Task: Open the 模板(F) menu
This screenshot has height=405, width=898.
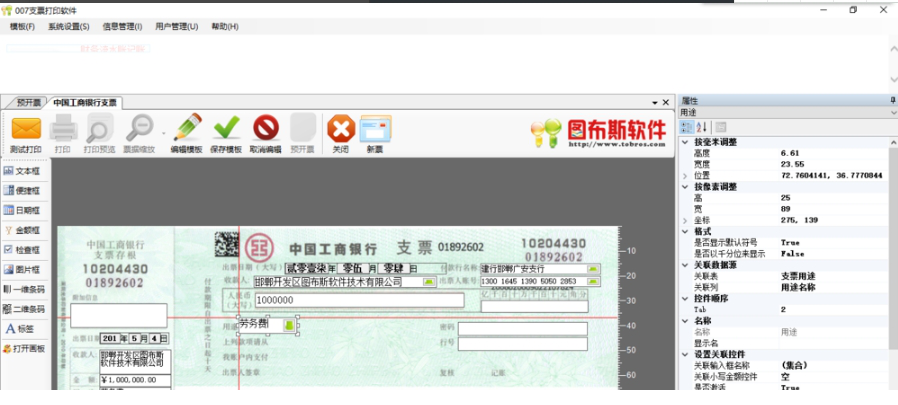Action: [22, 26]
